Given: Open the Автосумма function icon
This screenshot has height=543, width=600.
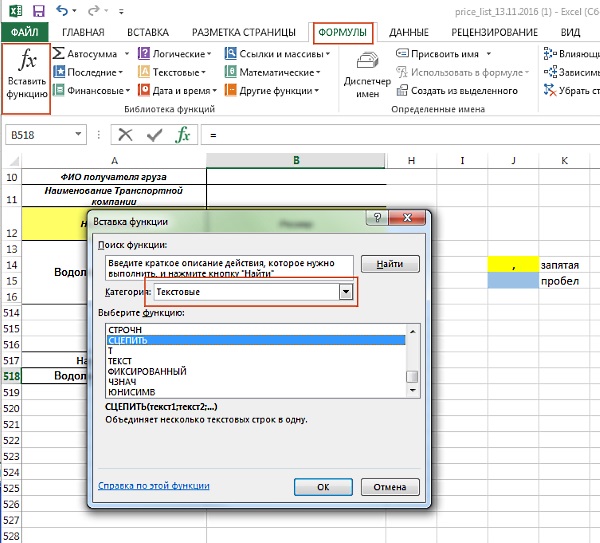Looking at the screenshot, I should (x=60, y=53).
